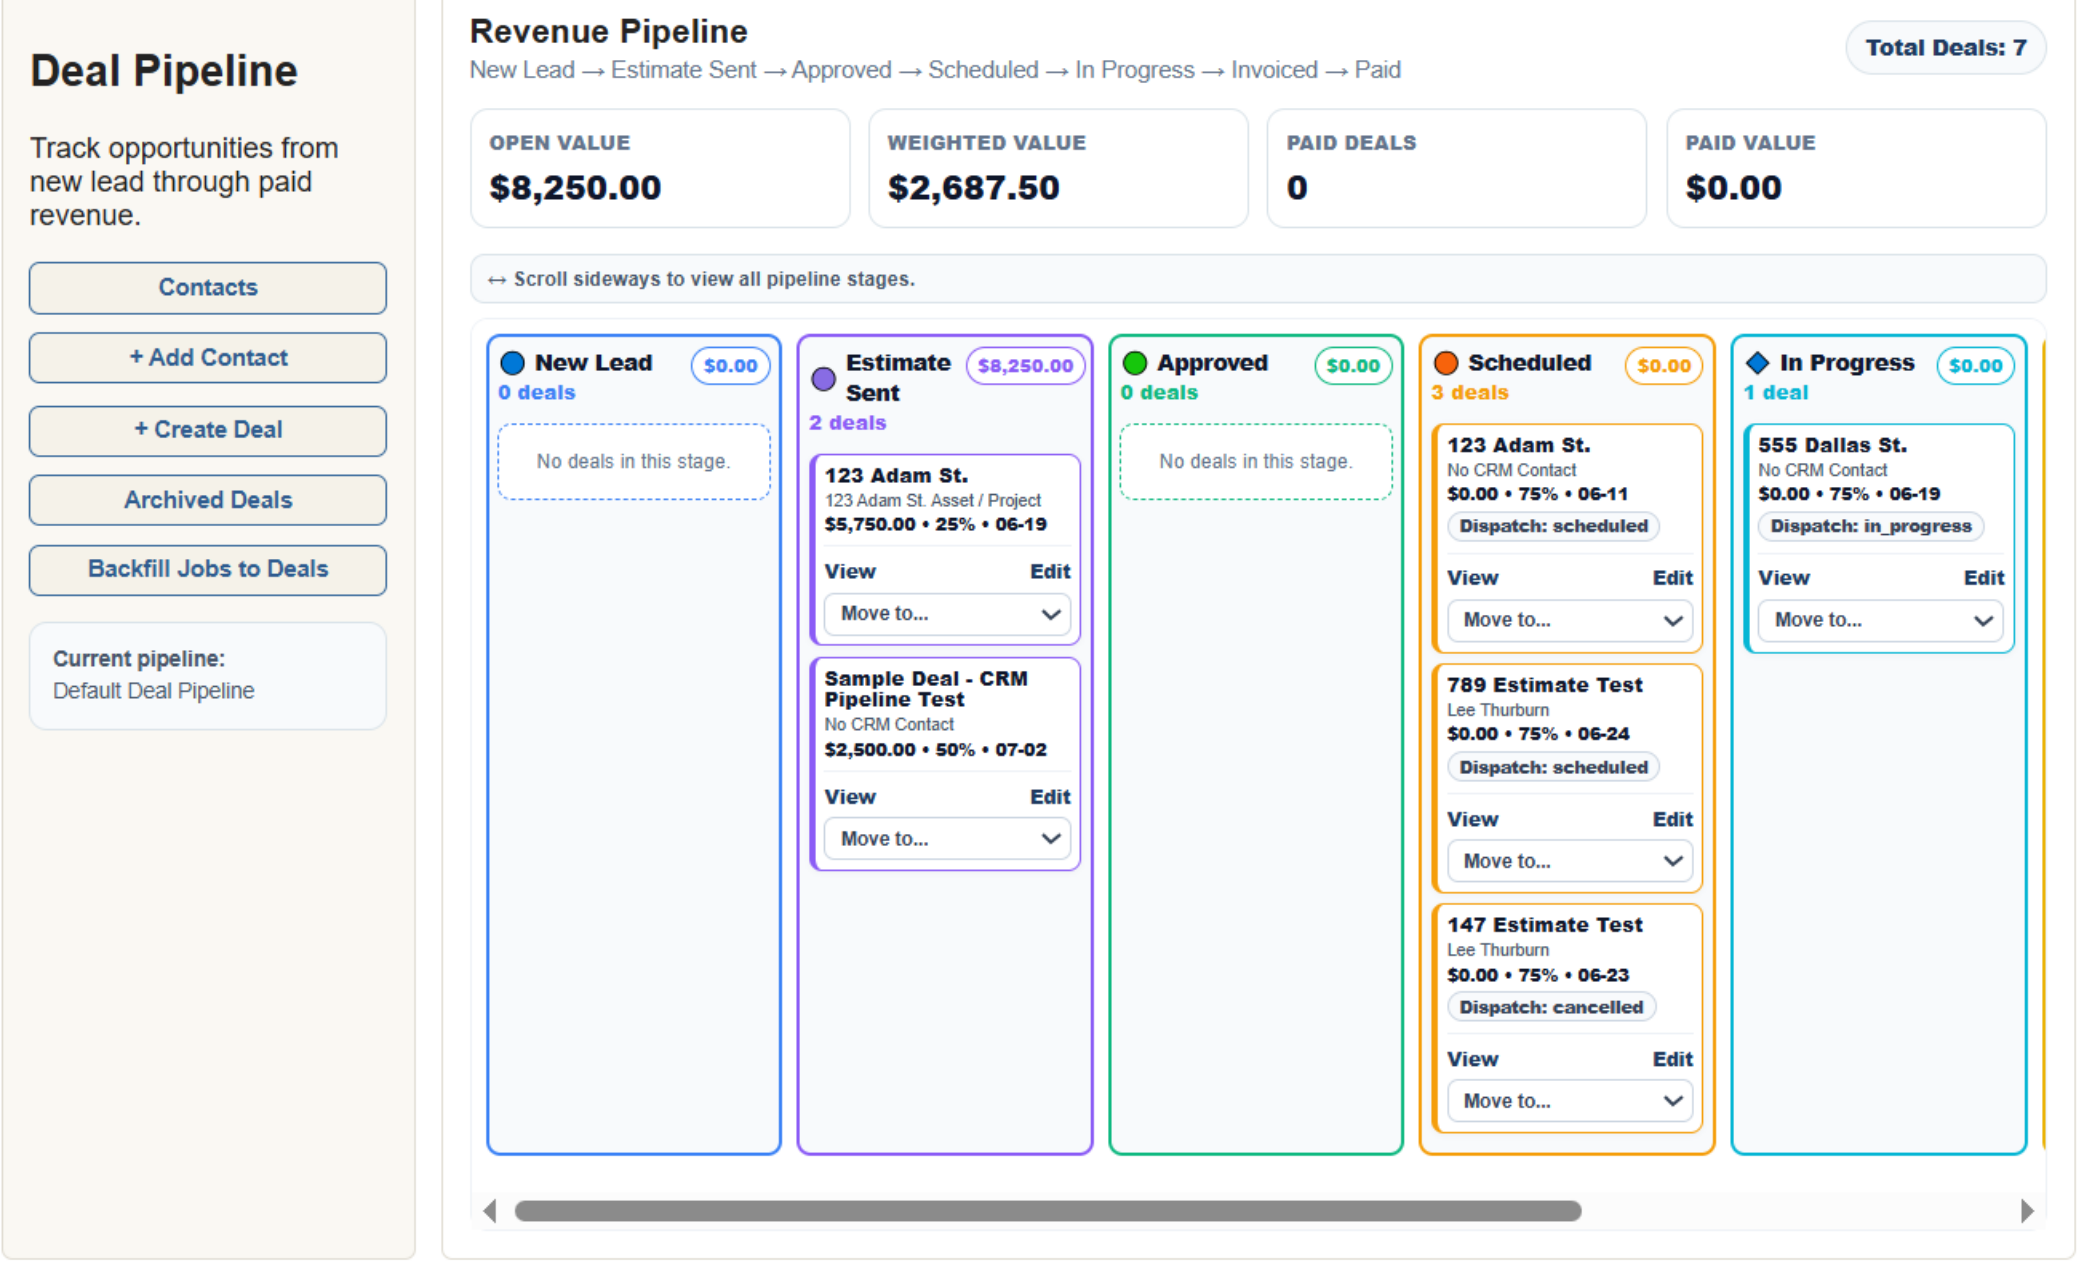View the scheduled 123 Adam St. deal
2086x1268 pixels.
(x=1473, y=578)
